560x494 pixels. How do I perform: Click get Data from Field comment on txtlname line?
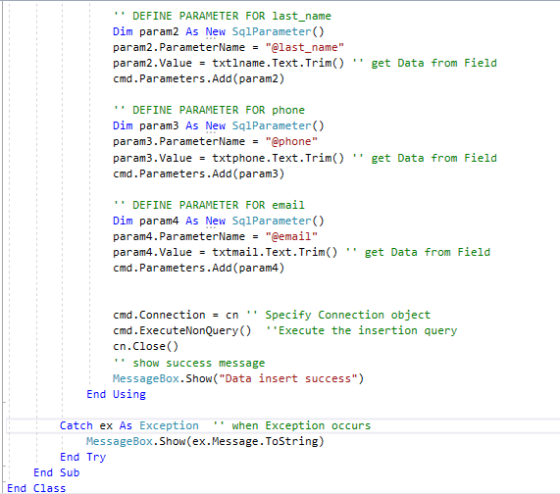(x=425, y=63)
